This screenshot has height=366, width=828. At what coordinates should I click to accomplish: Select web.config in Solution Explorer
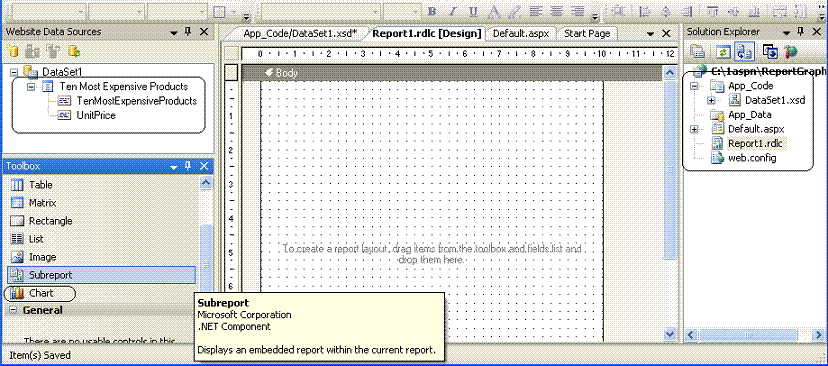coord(752,158)
